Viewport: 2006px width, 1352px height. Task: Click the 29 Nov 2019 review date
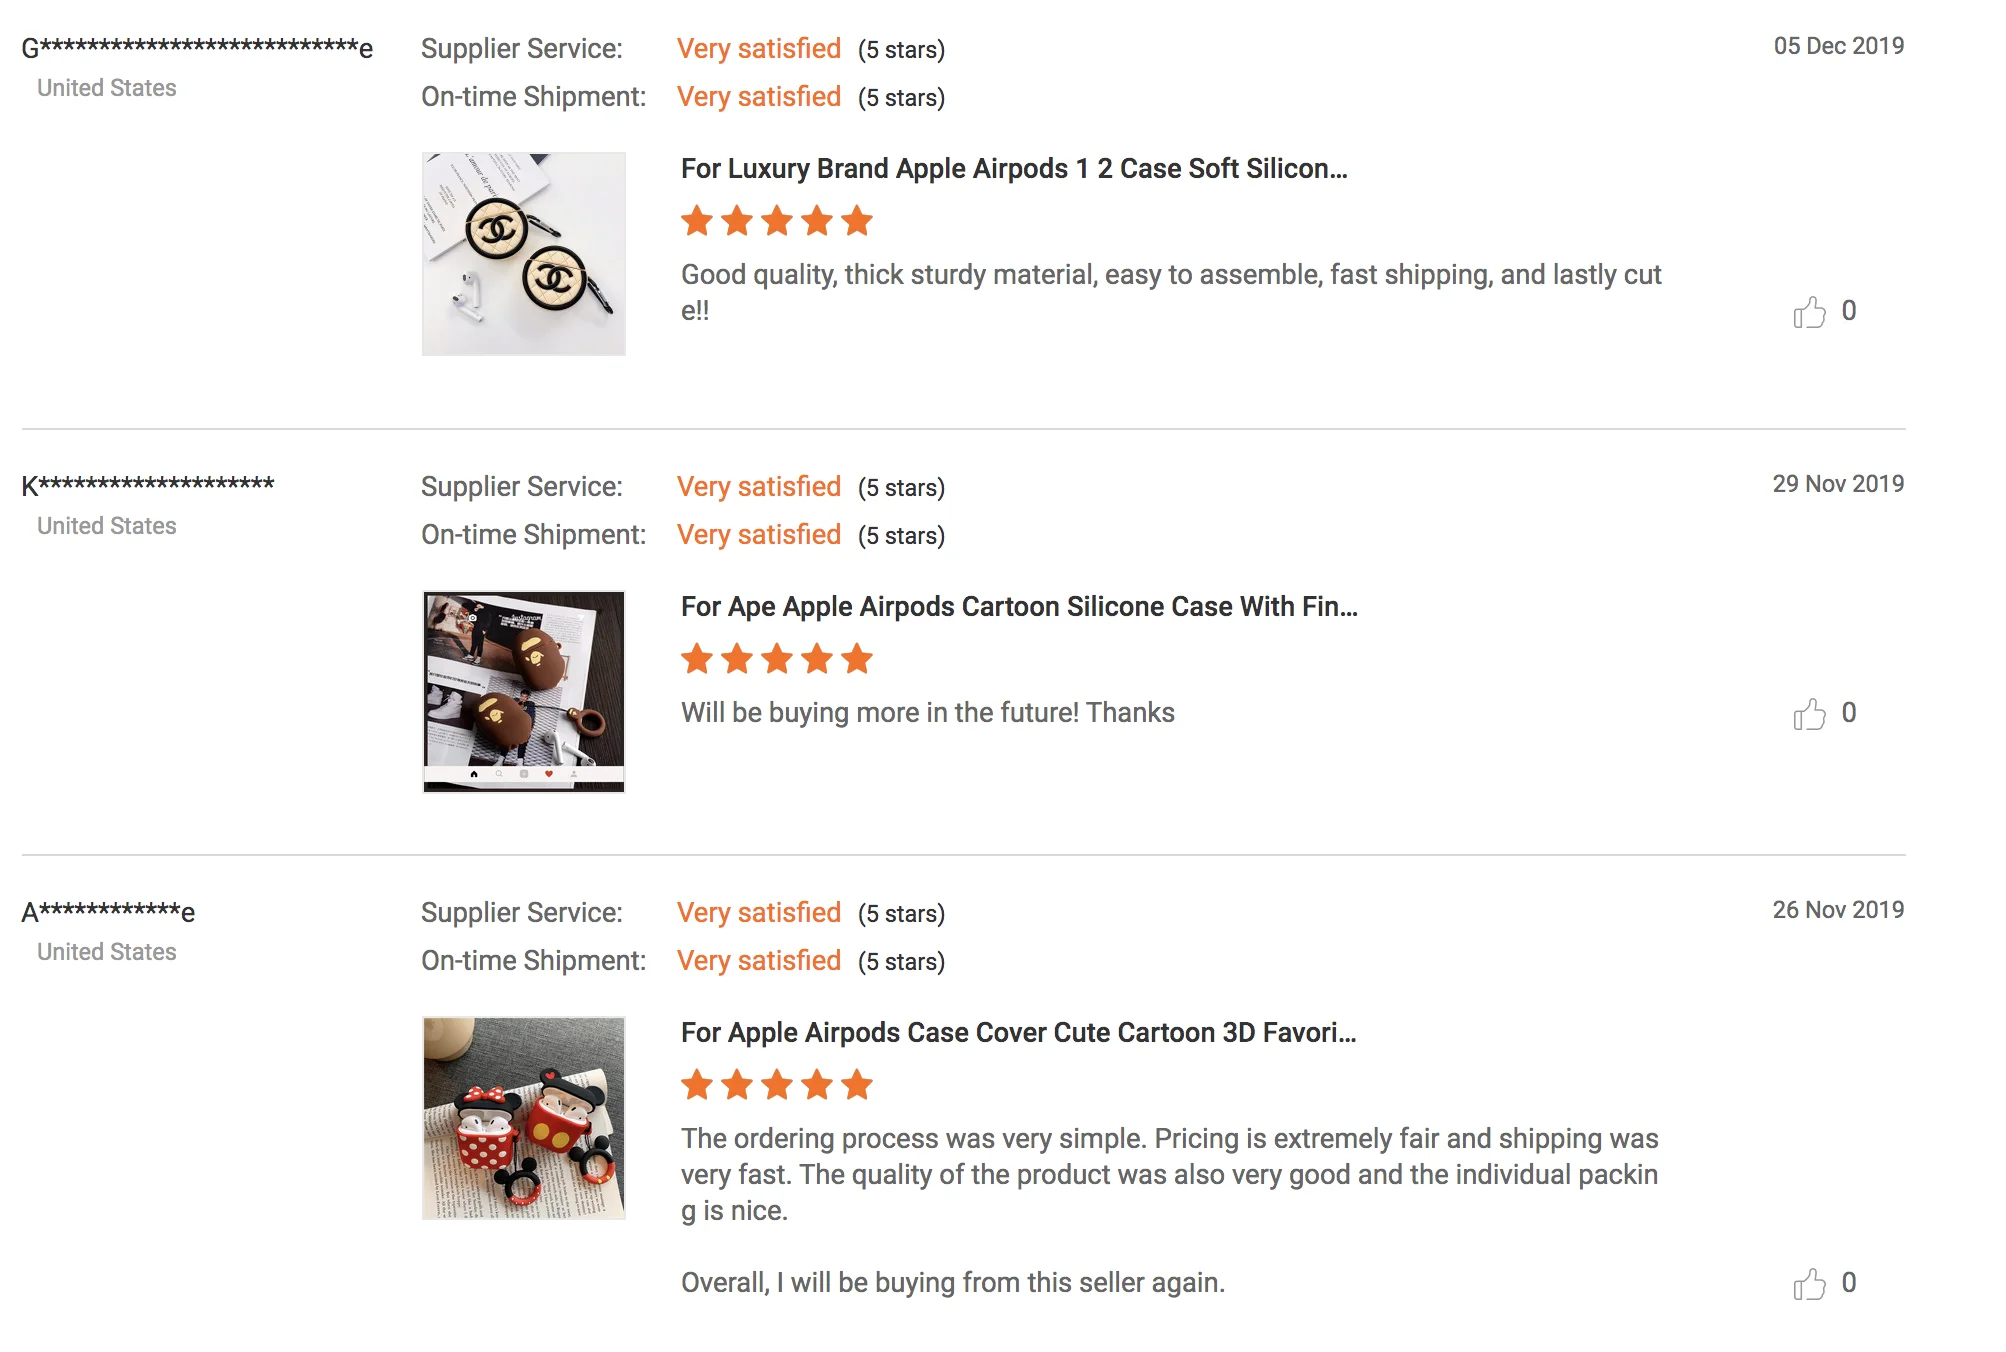[x=1838, y=484]
